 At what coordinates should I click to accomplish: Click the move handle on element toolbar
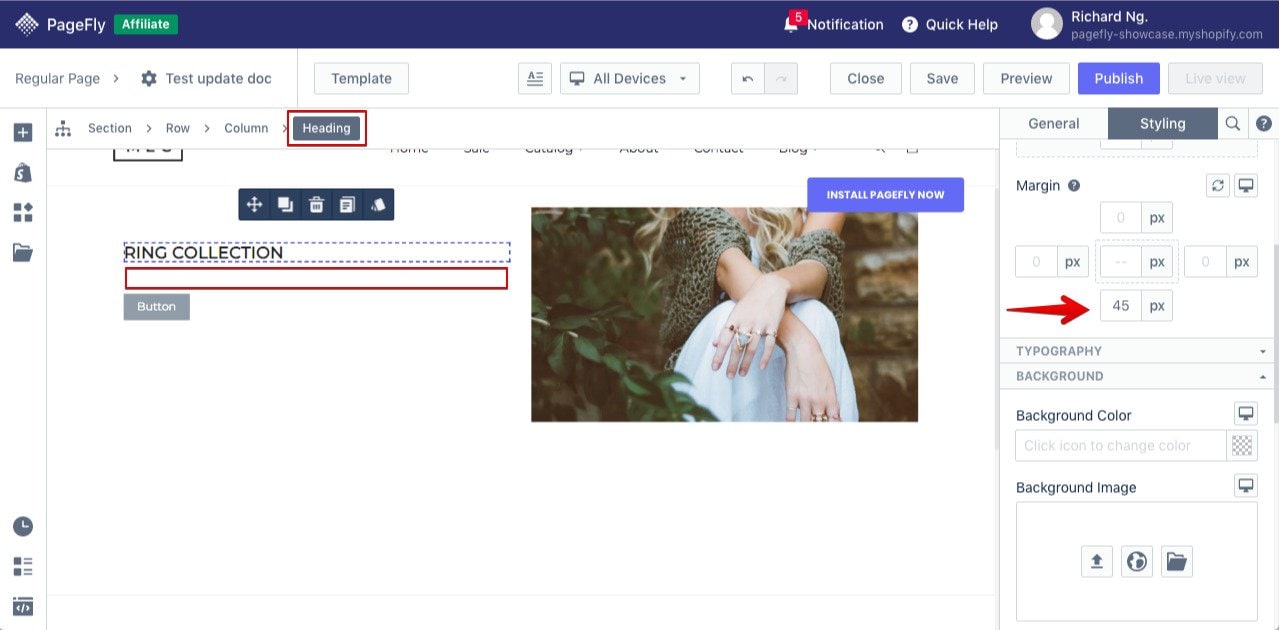(x=254, y=205)
